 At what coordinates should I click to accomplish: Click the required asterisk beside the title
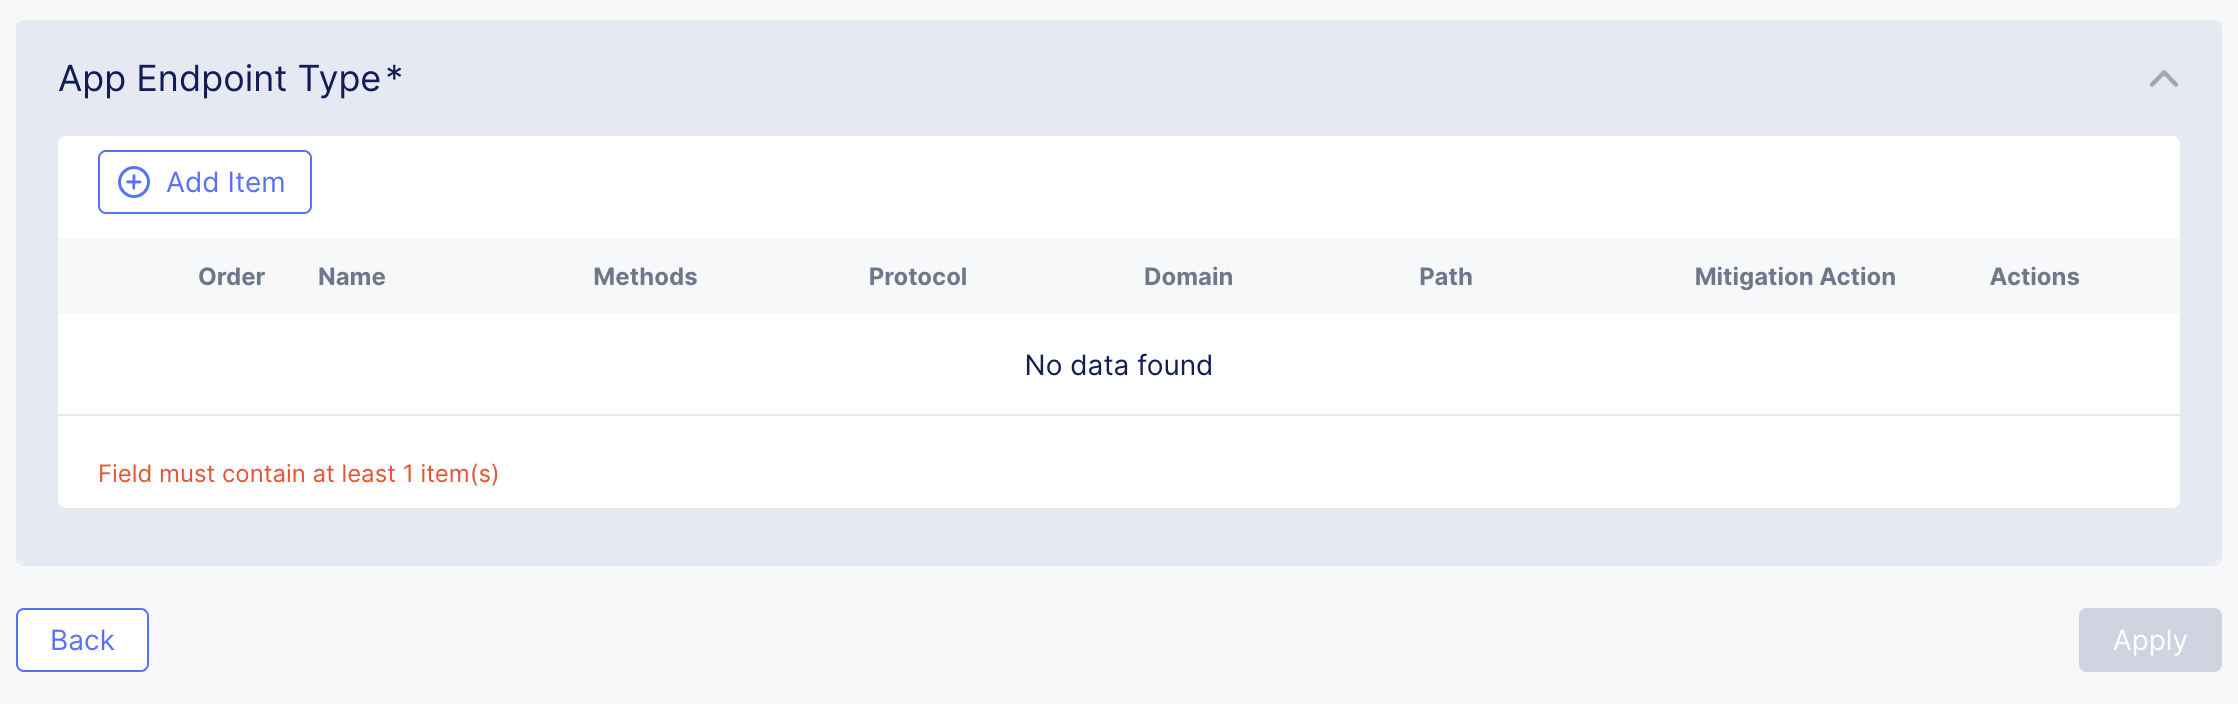pos(394,74)
